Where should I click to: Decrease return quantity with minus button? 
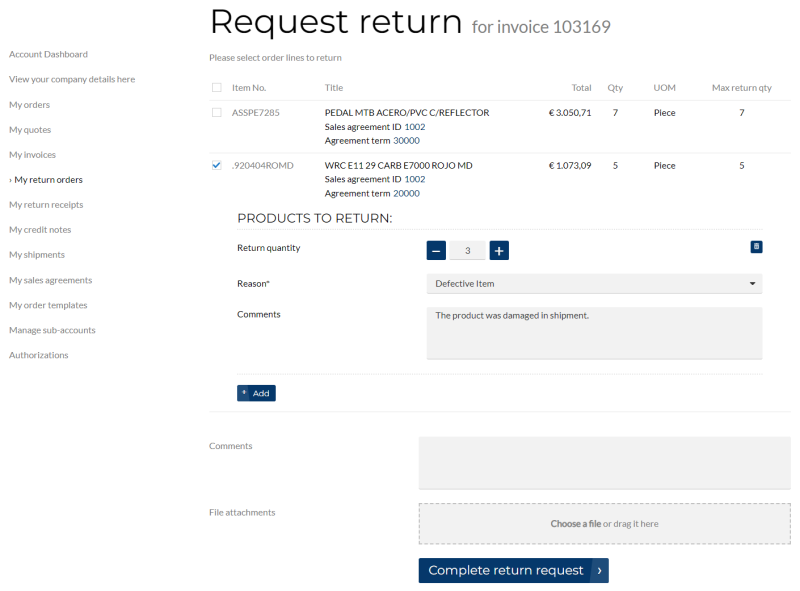(x=436, y=250)
